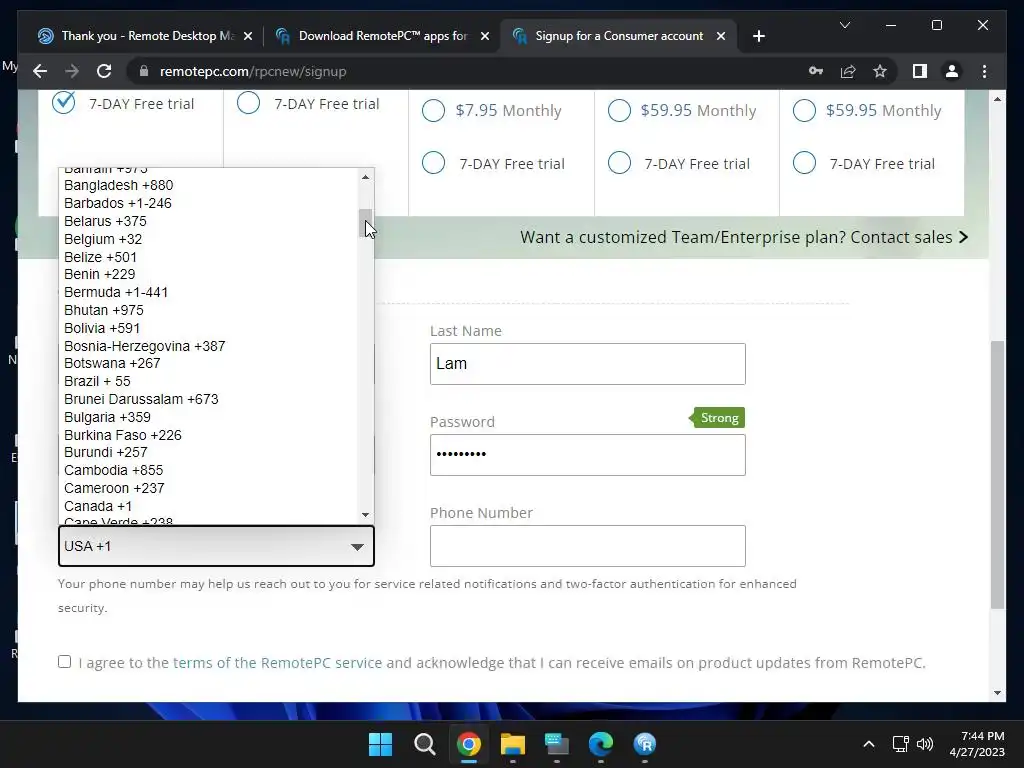The height and width of the screenshot is (768, 1024).
Task: Select 7-DAY Free trial under $7.95 Monthly
Action: (433, 163)
